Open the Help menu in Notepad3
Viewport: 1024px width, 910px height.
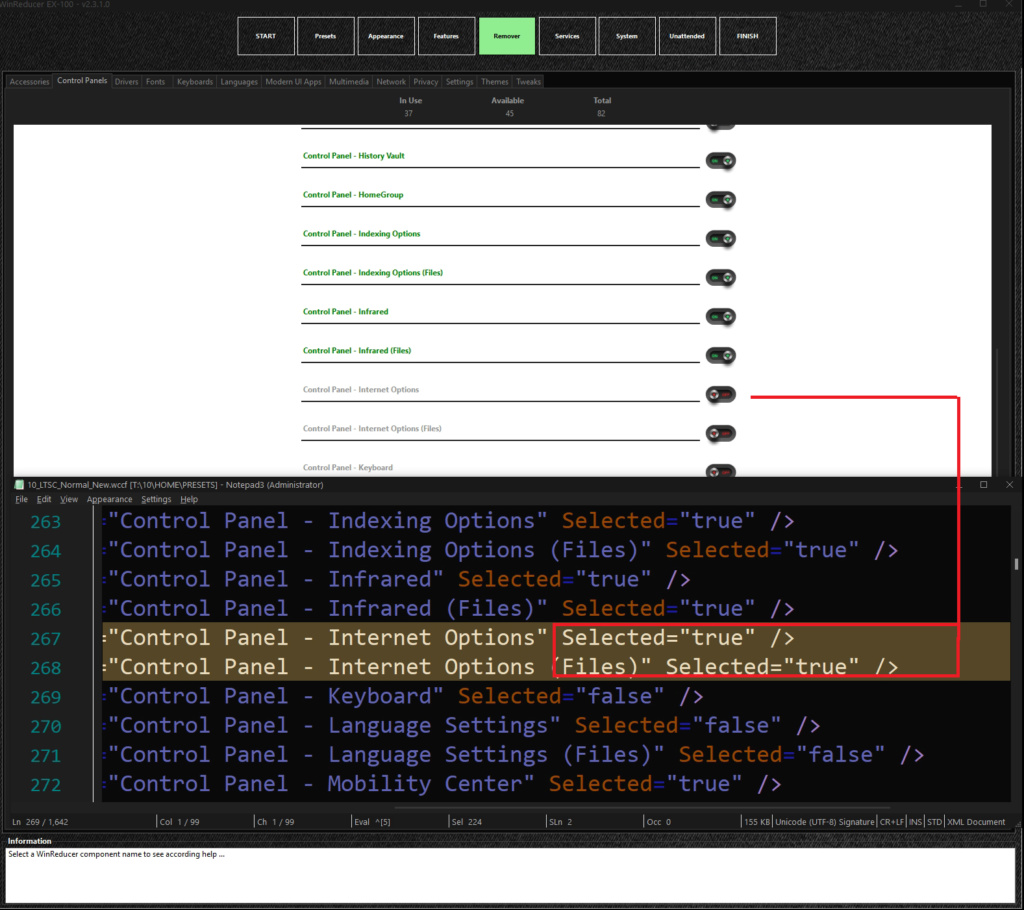click(x=189, y=499)
